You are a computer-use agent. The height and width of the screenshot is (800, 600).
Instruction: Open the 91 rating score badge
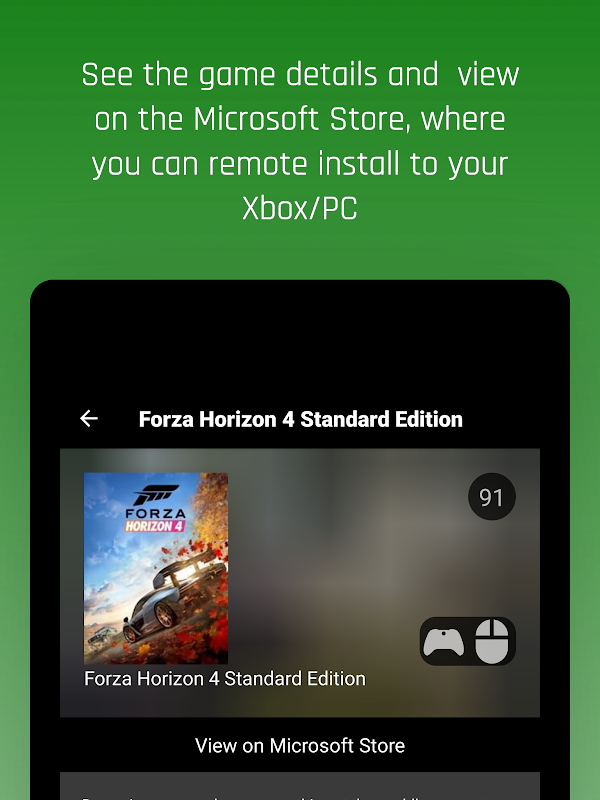point(492,496)
